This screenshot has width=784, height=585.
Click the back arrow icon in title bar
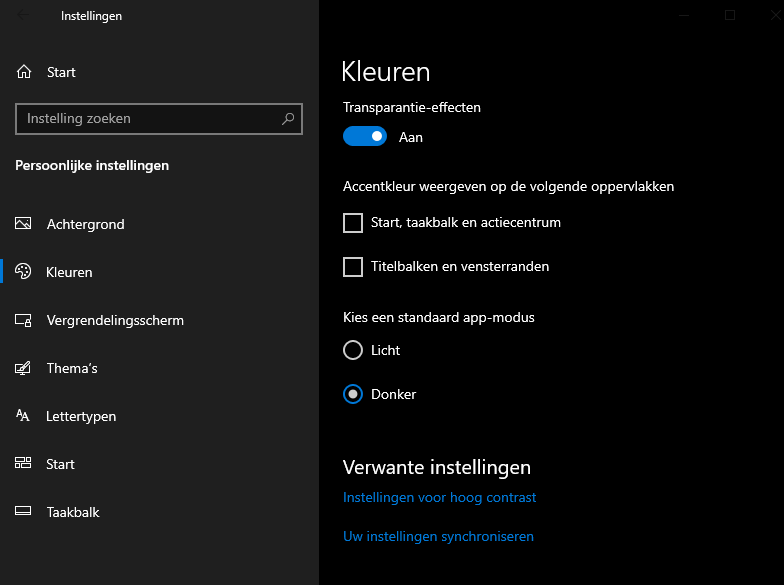tap(24, 16)
